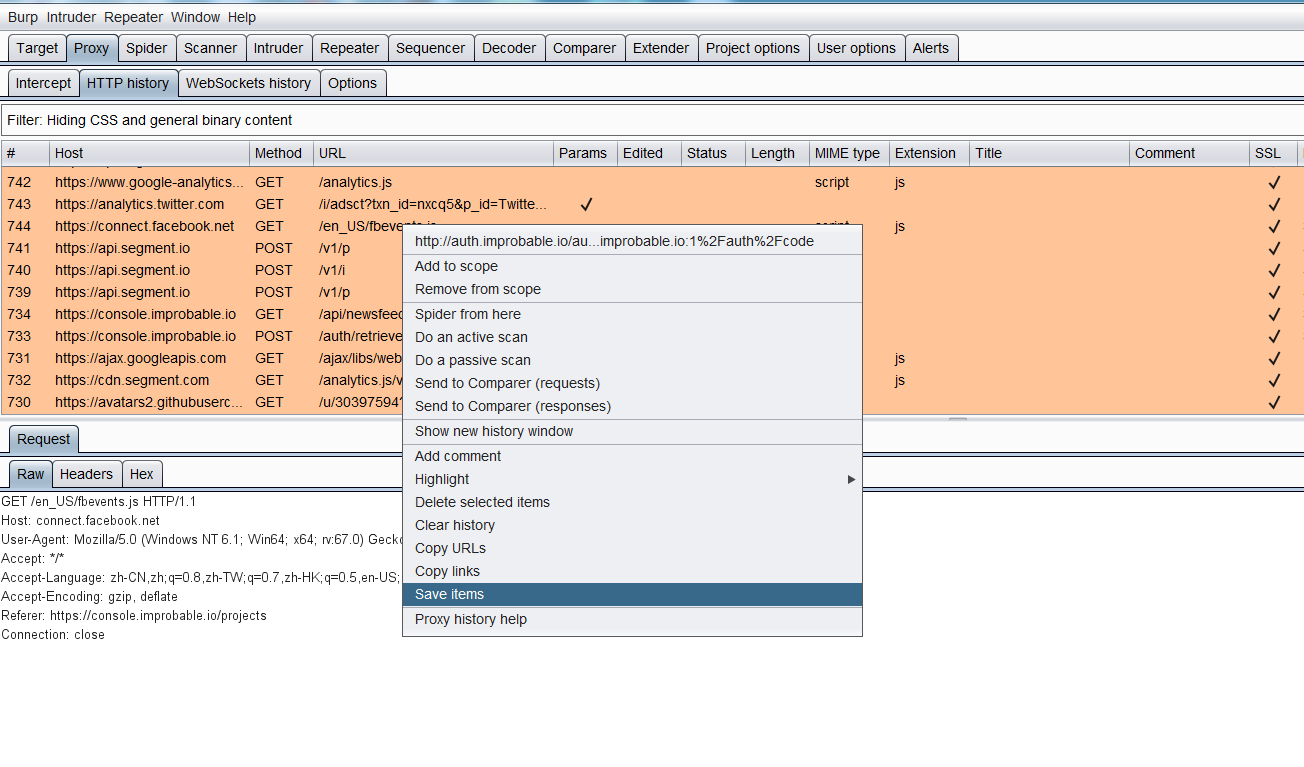Click the Referer header line in request
The image size is (1304, 767).
point(134,615)
